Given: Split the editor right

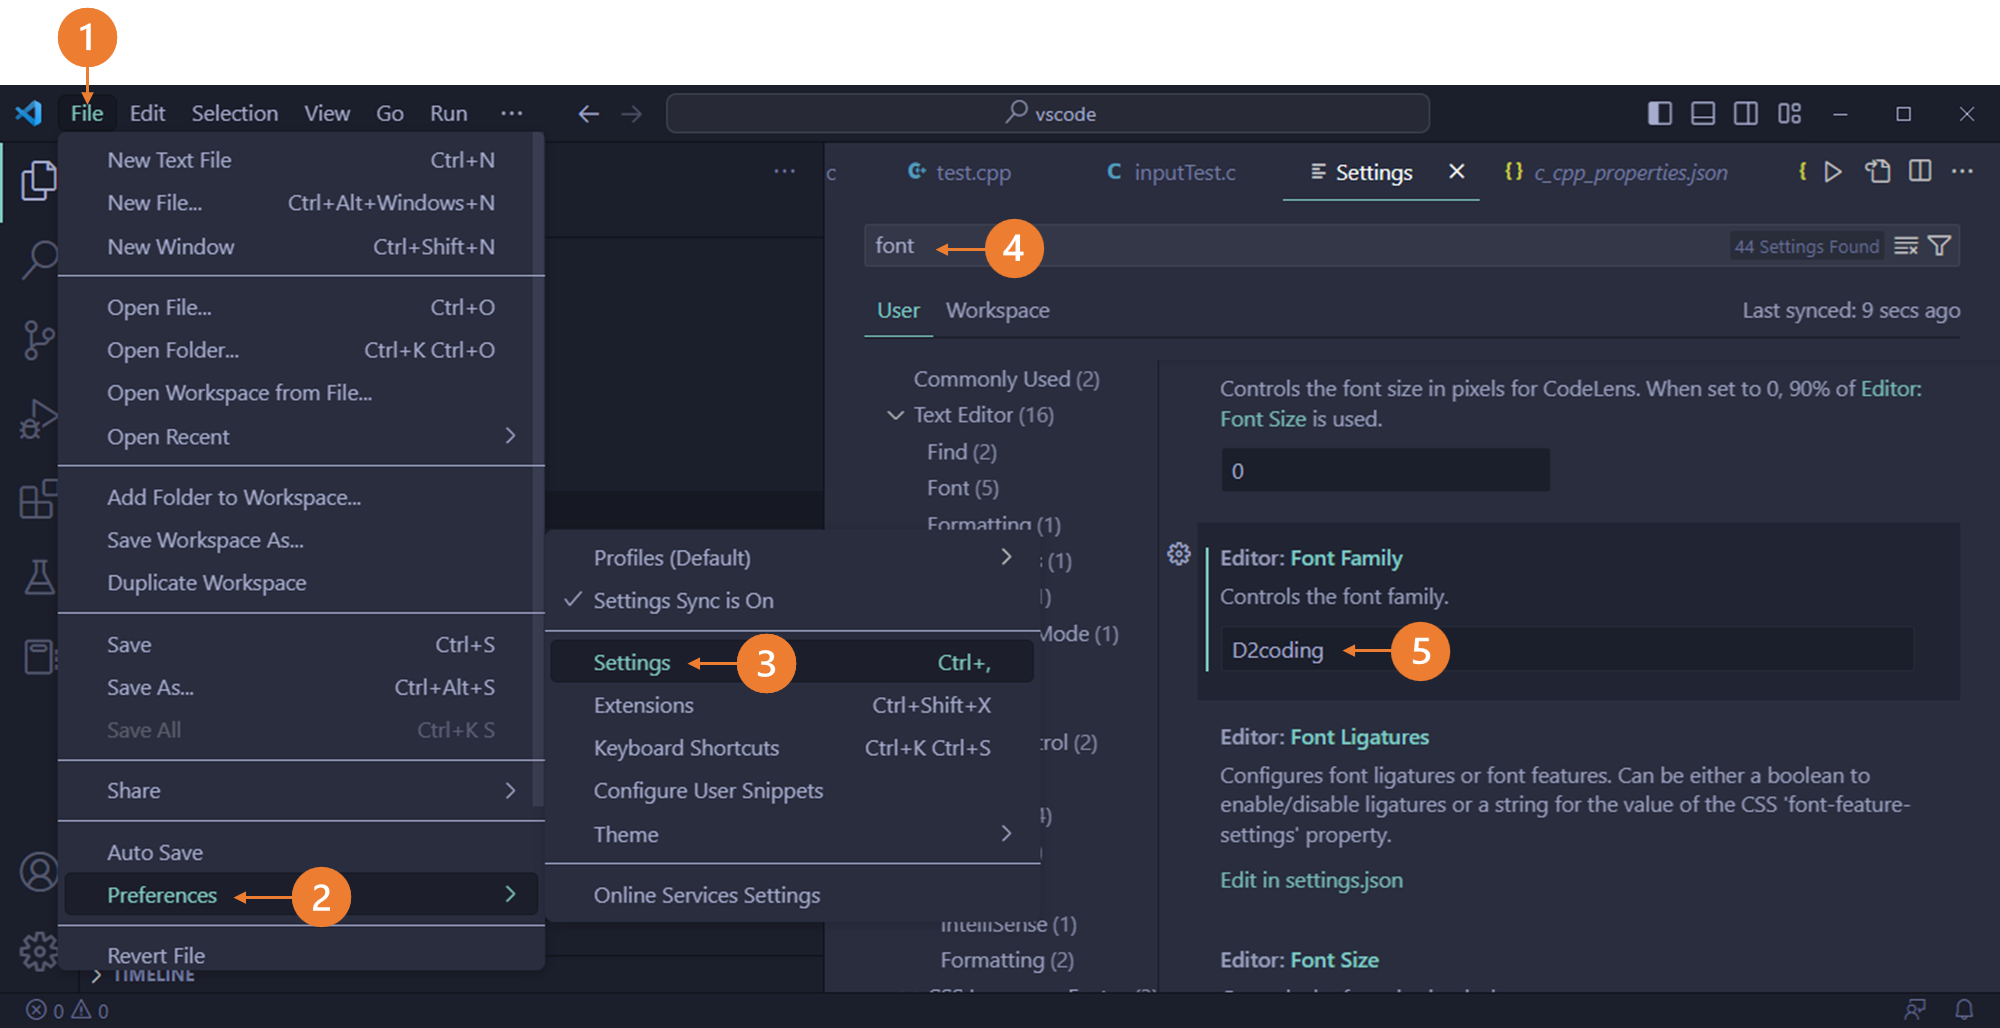Looking at the screenshot, I should (x=1920, y=171).
